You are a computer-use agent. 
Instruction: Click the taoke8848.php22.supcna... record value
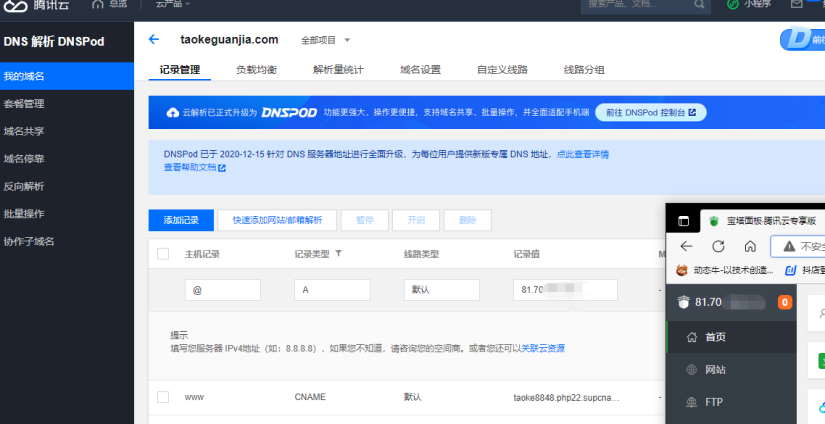(566, 398)
